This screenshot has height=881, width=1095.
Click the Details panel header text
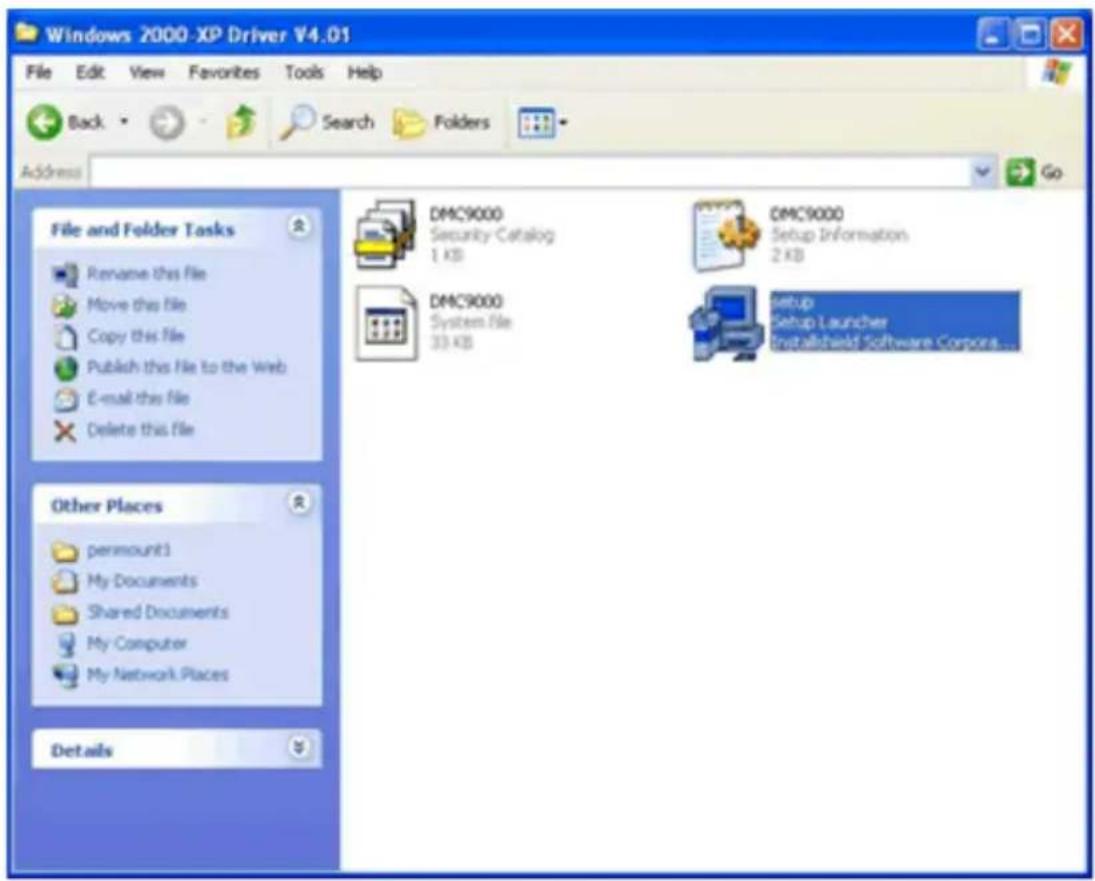click(81, 751)
